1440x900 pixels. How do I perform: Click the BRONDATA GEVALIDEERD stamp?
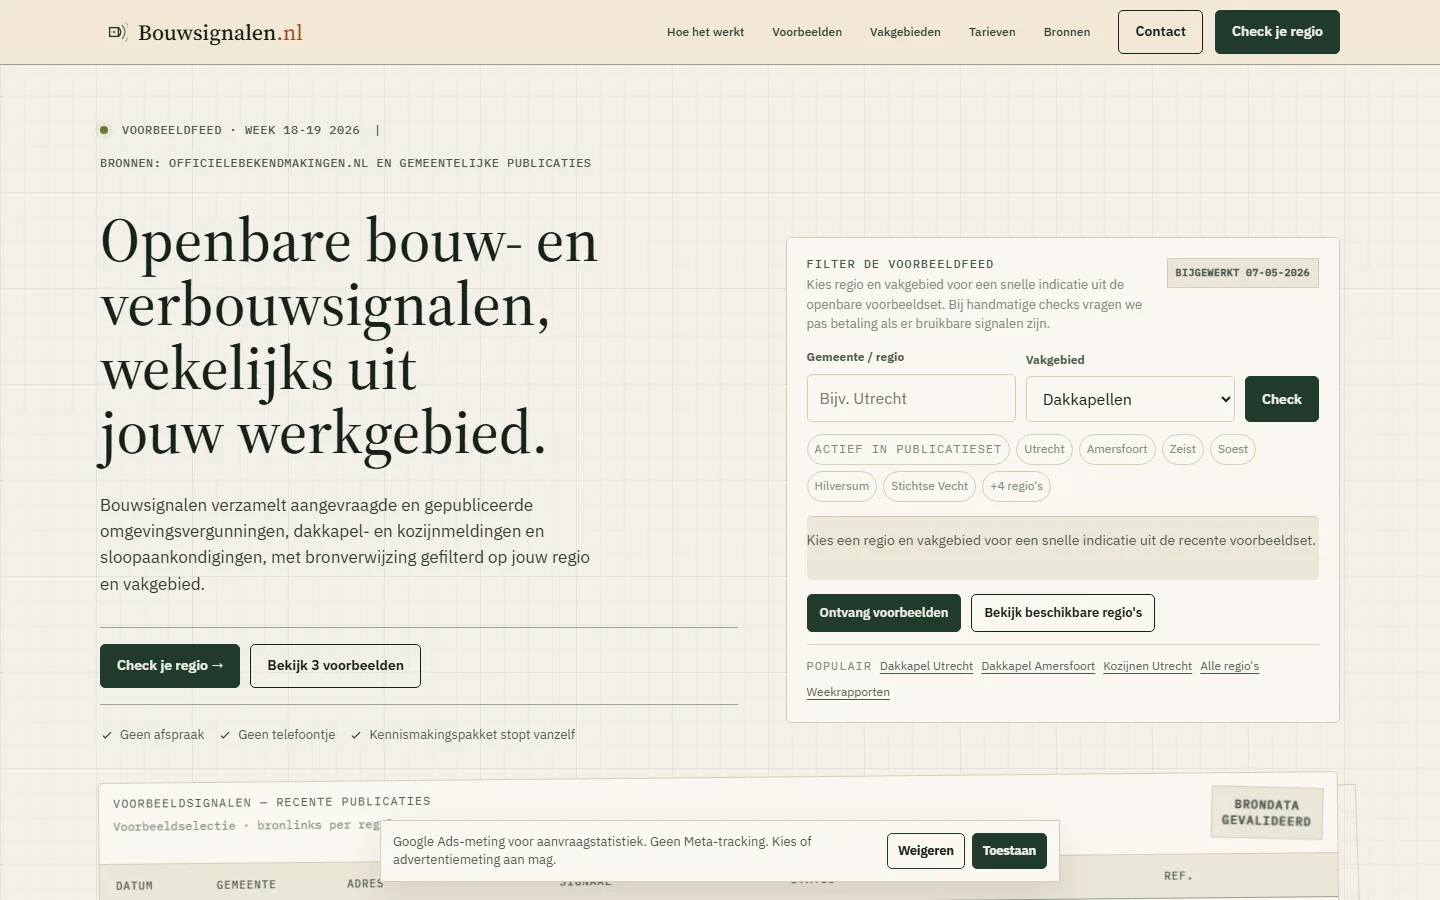[1266, 813]
